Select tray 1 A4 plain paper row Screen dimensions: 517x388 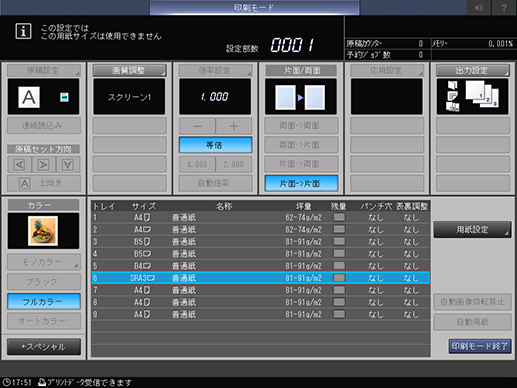(x=260, y=217)
